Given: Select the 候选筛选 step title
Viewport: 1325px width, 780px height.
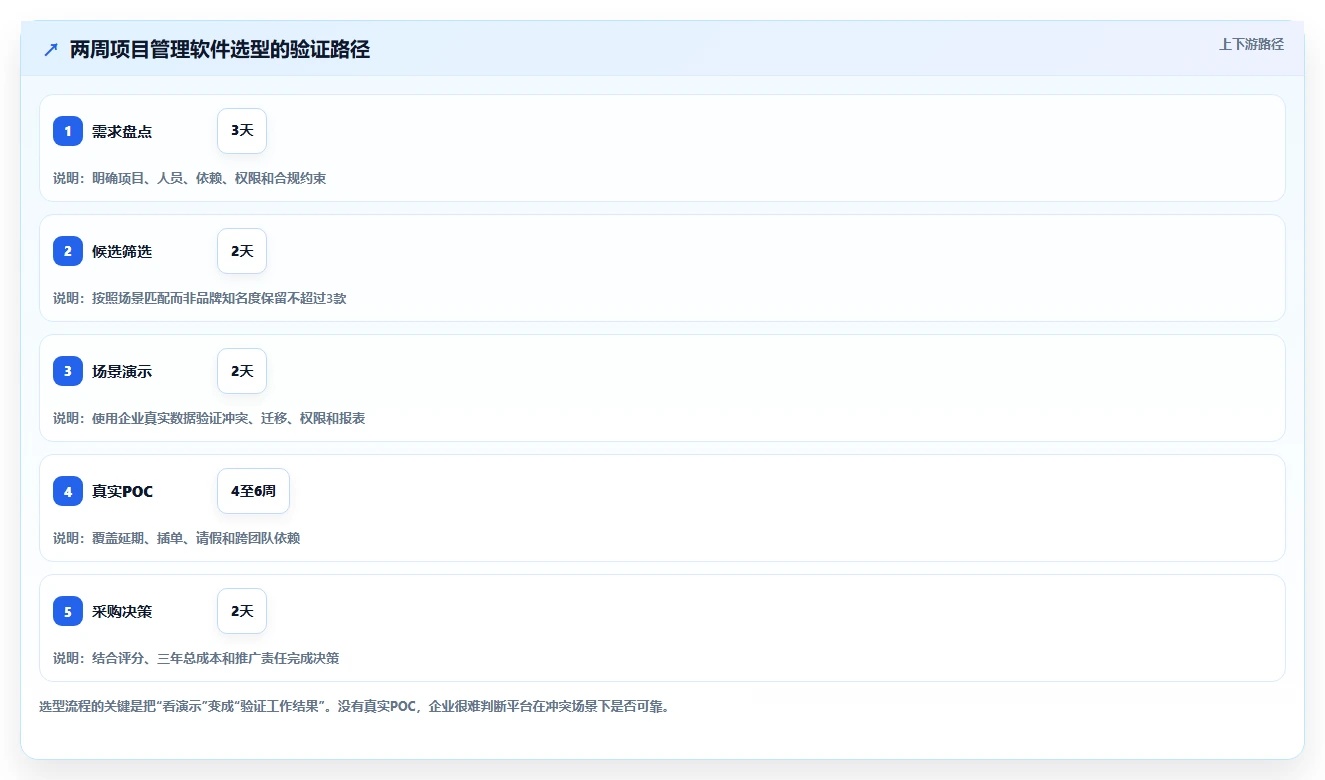Looking at the screenshot, I should coord(122,251).
